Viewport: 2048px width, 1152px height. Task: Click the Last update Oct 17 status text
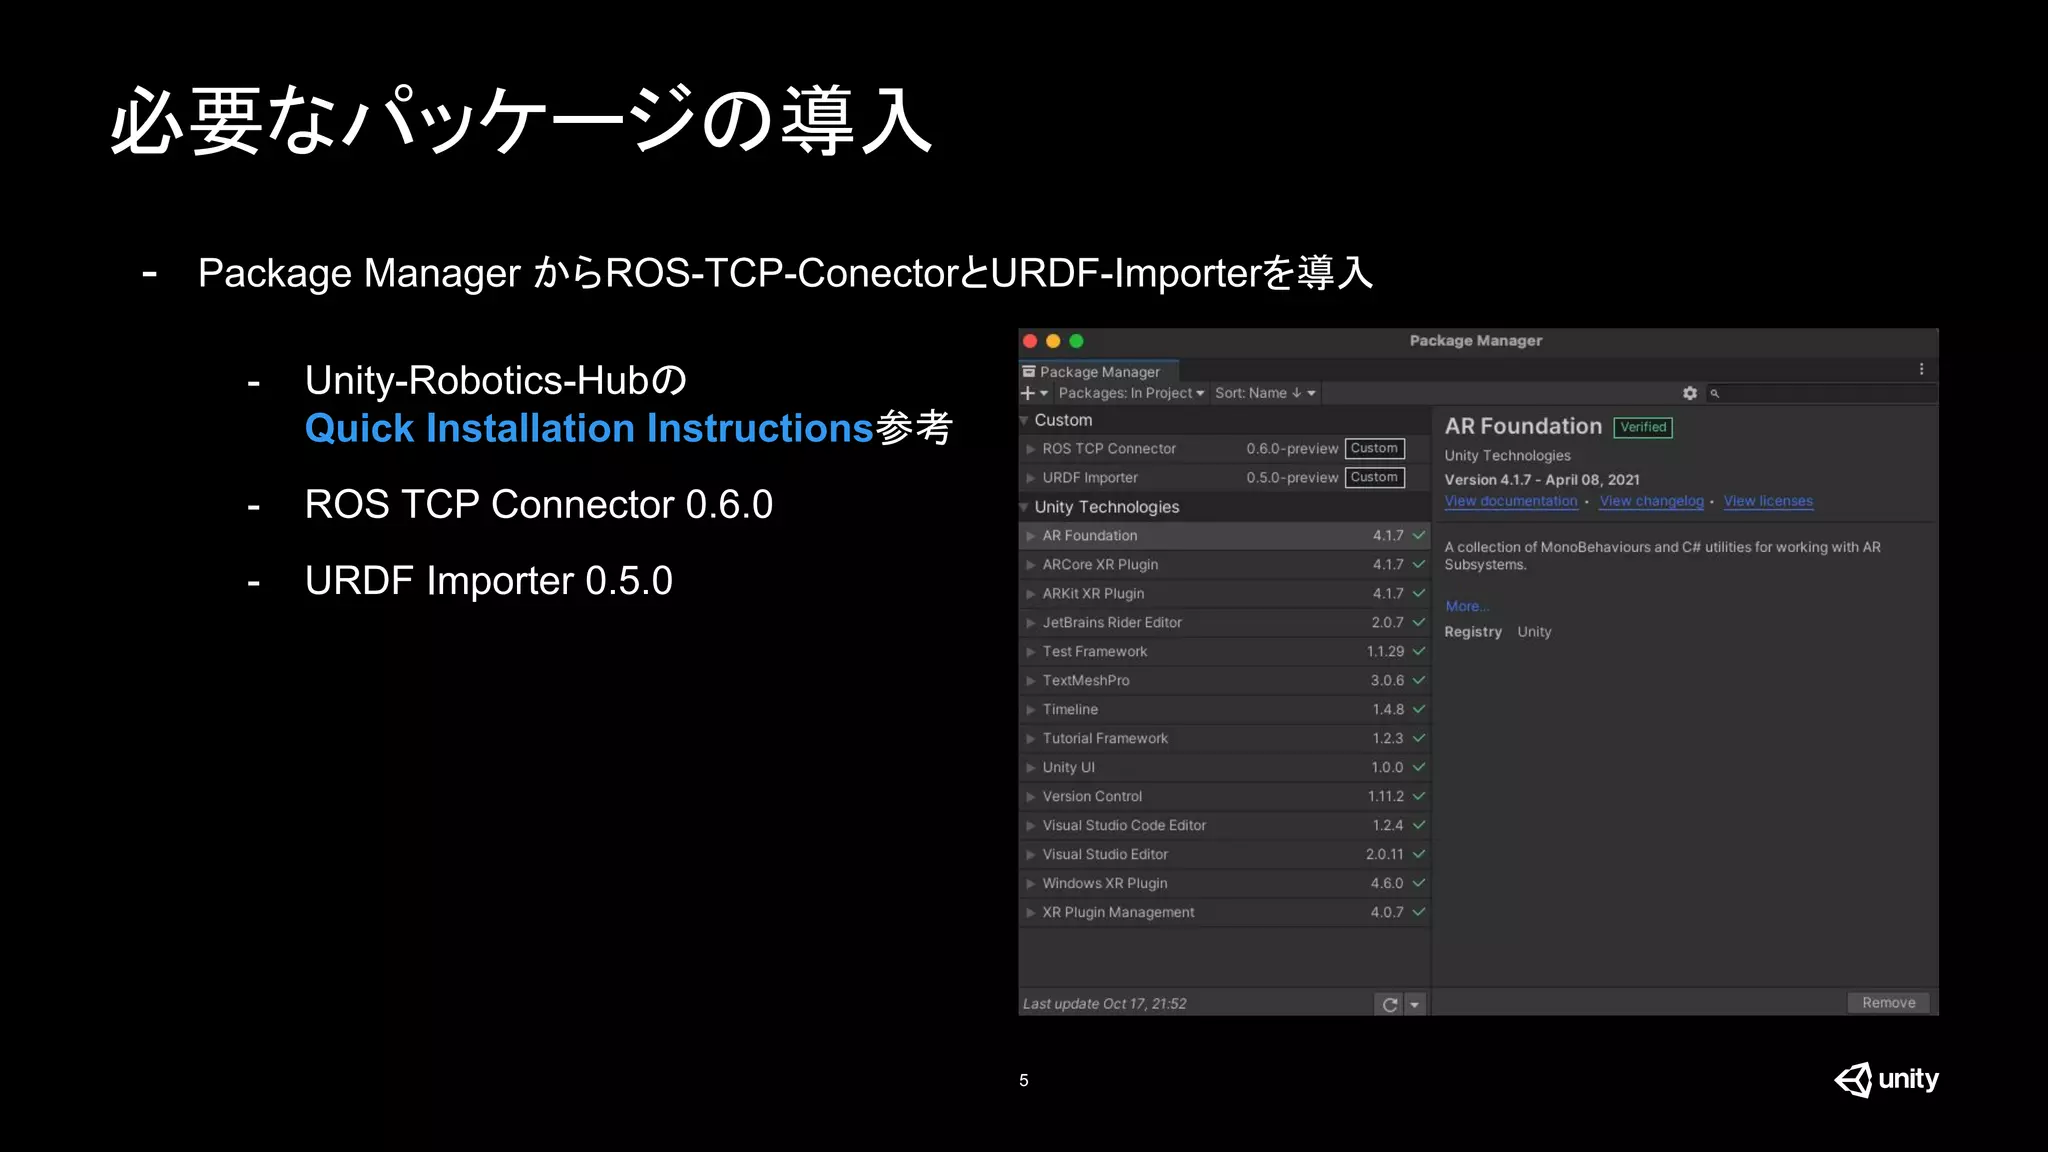coord(1104,1004)
